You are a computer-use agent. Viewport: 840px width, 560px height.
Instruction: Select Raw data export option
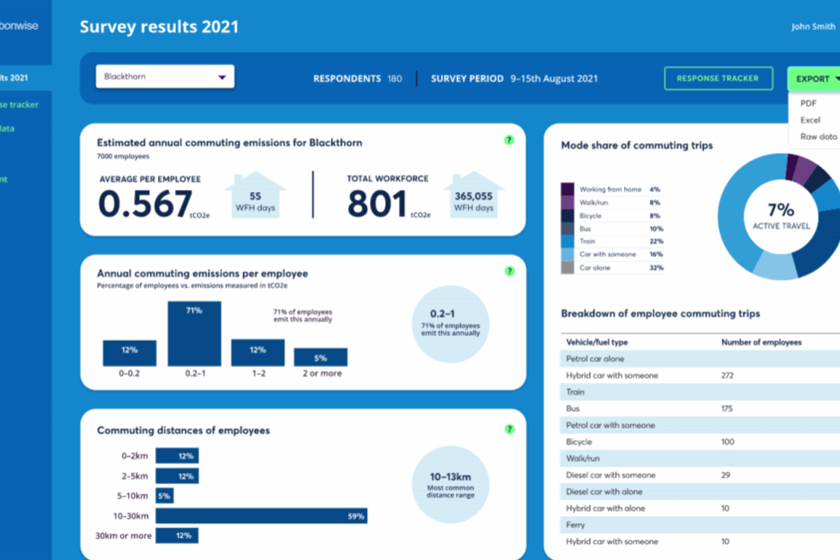point(817,137)
